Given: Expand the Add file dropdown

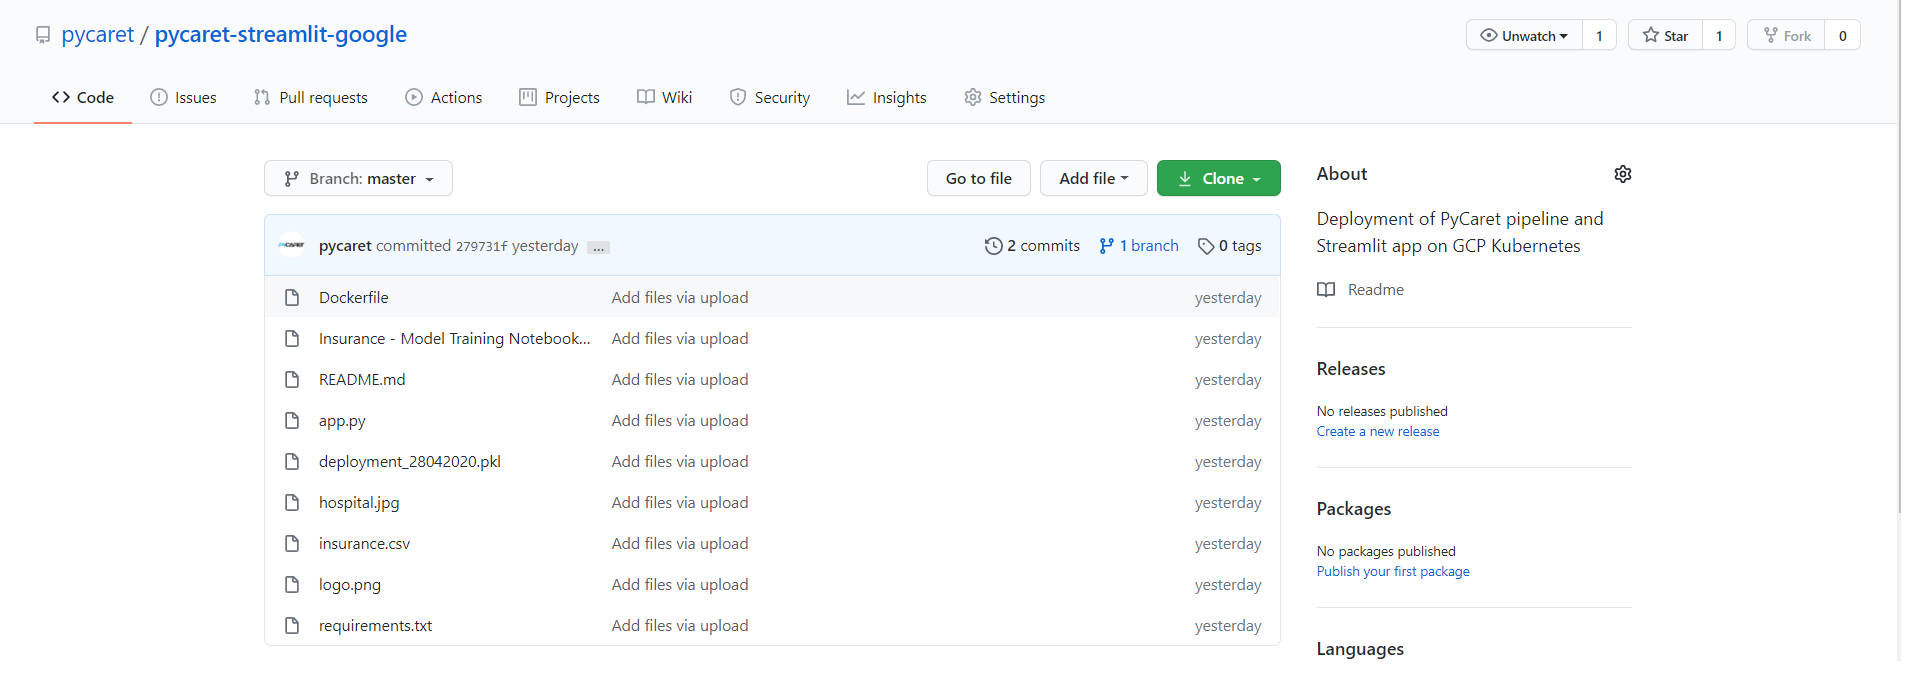Looking at the screenshot, I should [x=1094, y=178].
